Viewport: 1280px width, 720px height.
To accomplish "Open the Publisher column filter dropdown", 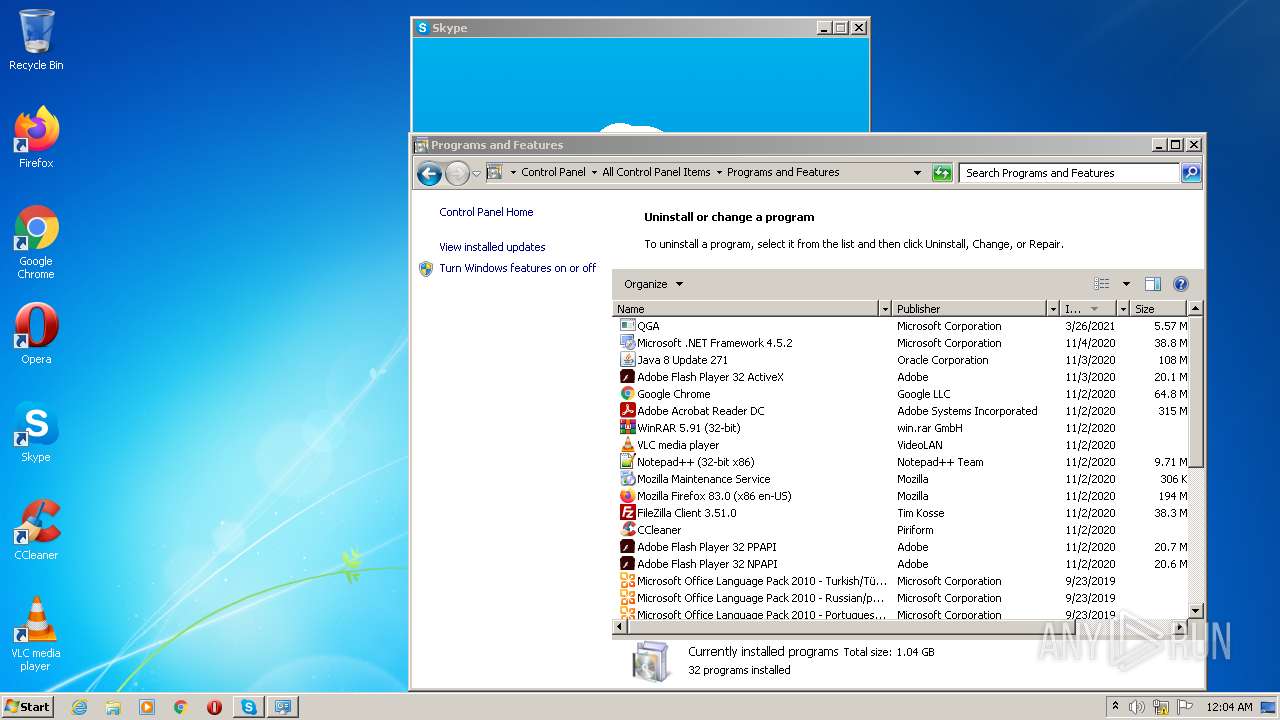I will (1052, 309).
